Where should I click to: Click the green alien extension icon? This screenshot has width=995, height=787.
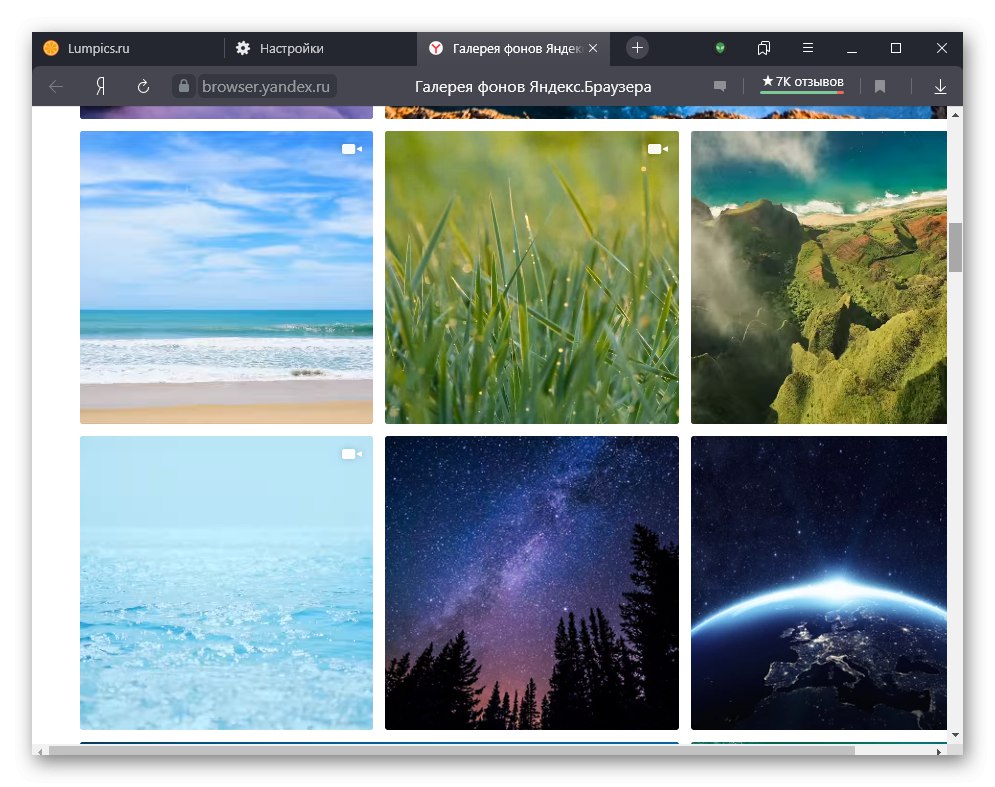[x=722, y=48]
